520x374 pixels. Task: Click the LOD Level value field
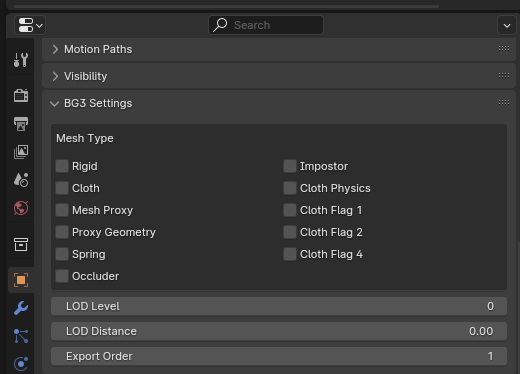point(279,306)
